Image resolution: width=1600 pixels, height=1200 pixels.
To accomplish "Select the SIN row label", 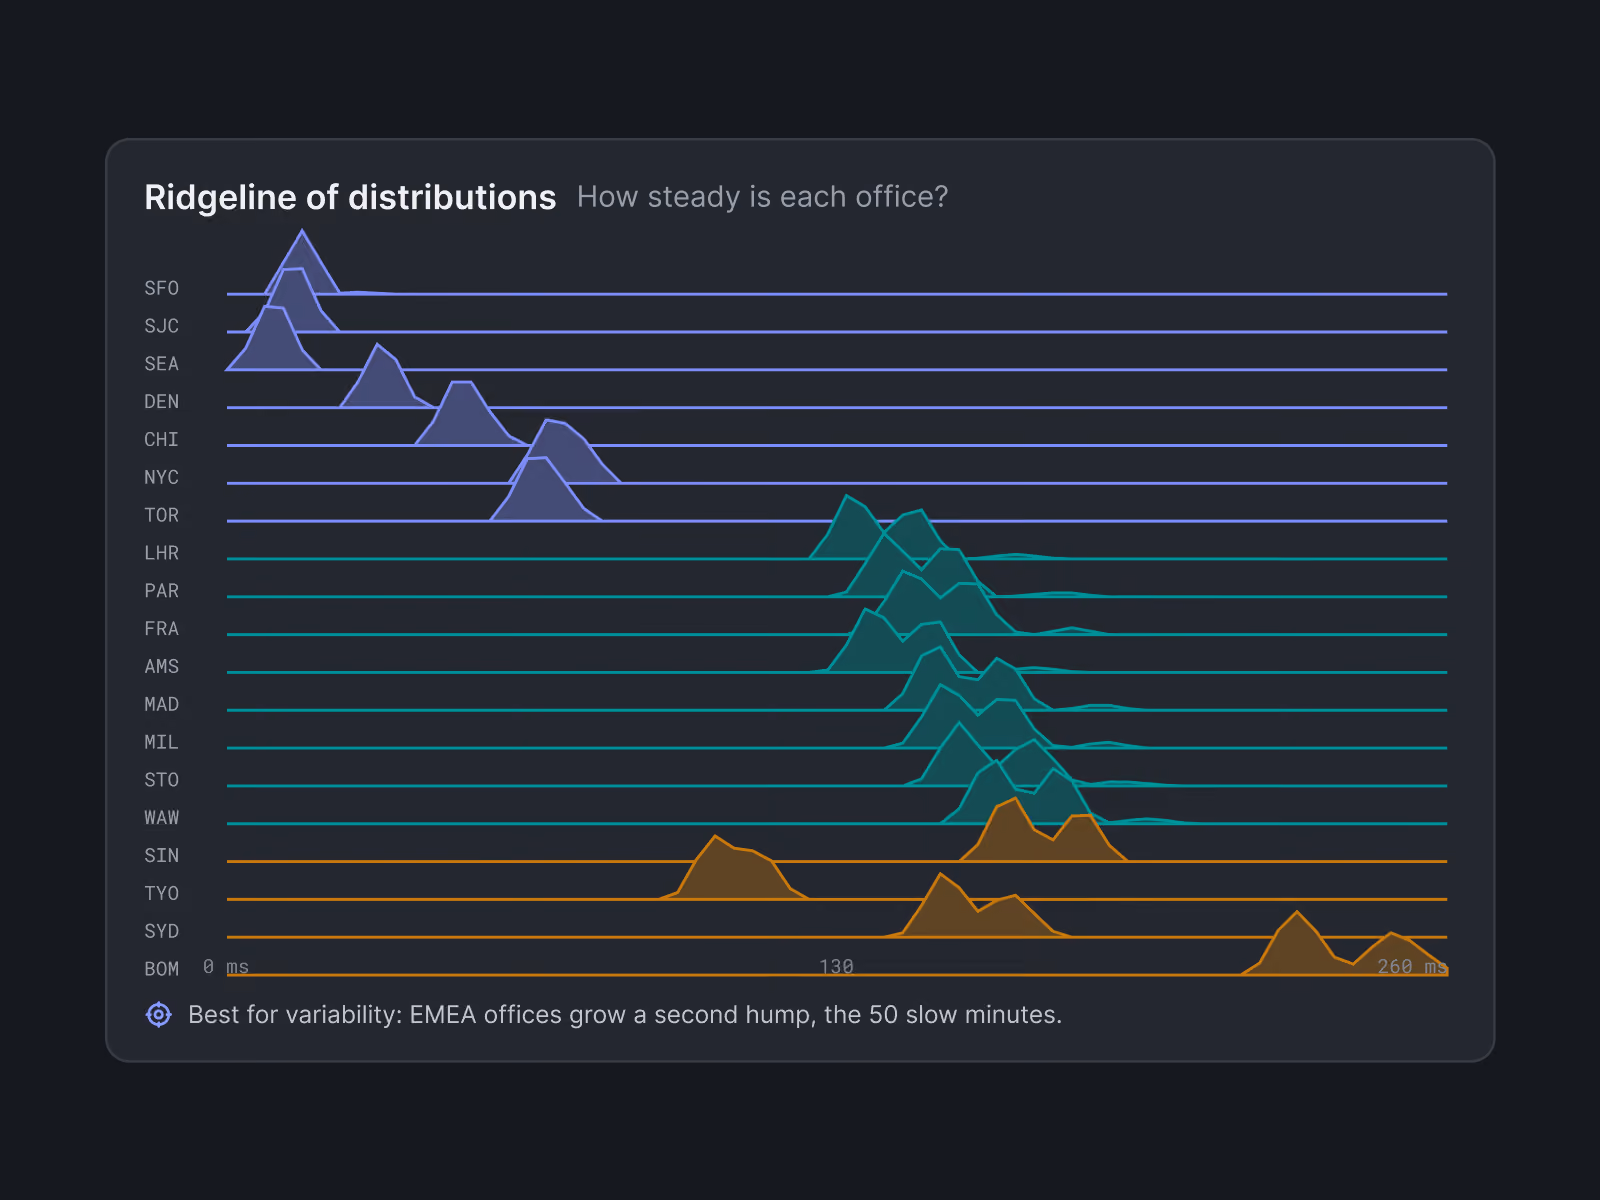I will pyautogui.click(x=161, y=856).
